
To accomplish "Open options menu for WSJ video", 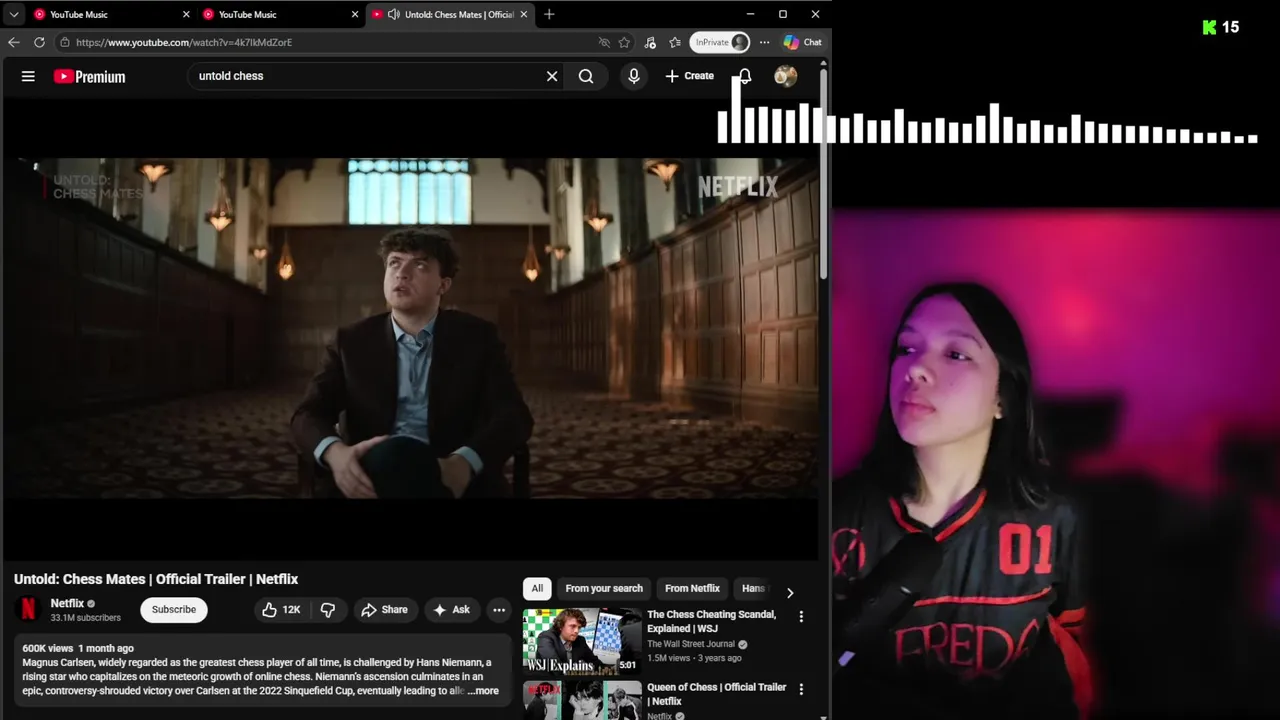I will 800,617.
